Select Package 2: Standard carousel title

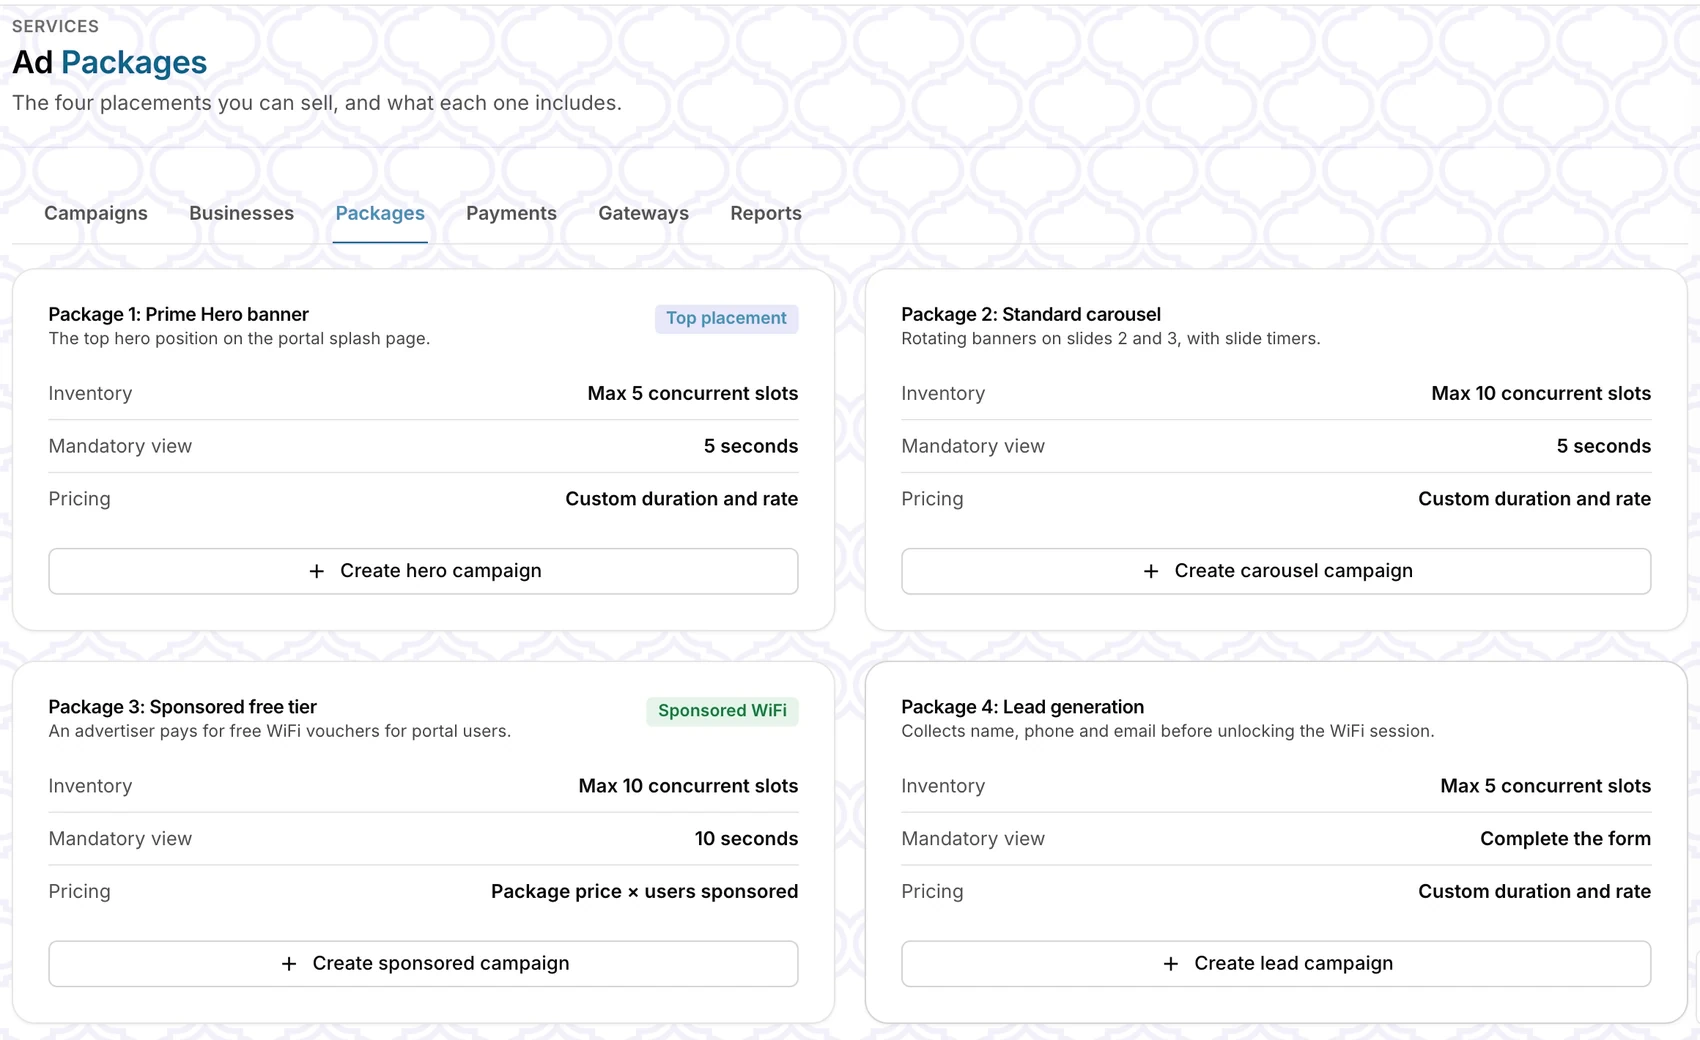pyautogui.click(x=1031, y=314)
